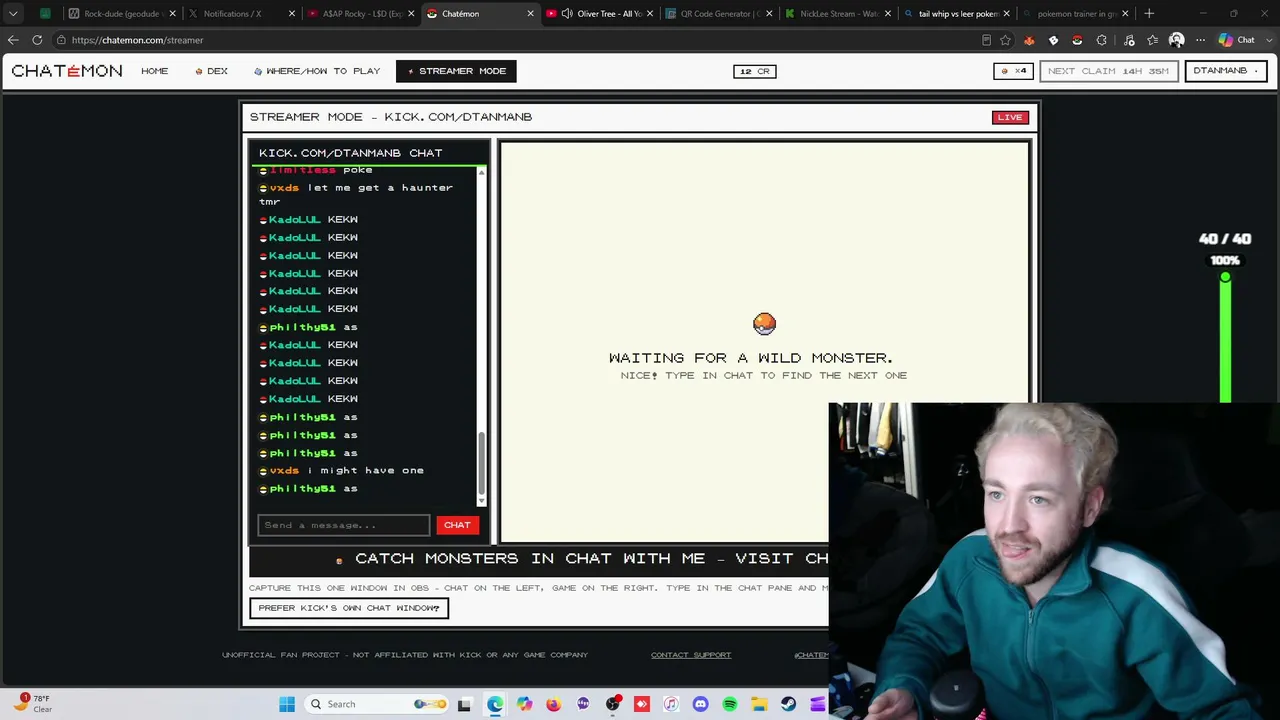Click the Next Claim timer button
This screenshot has height=720, width=1280.
click(x=1108, y=71)
